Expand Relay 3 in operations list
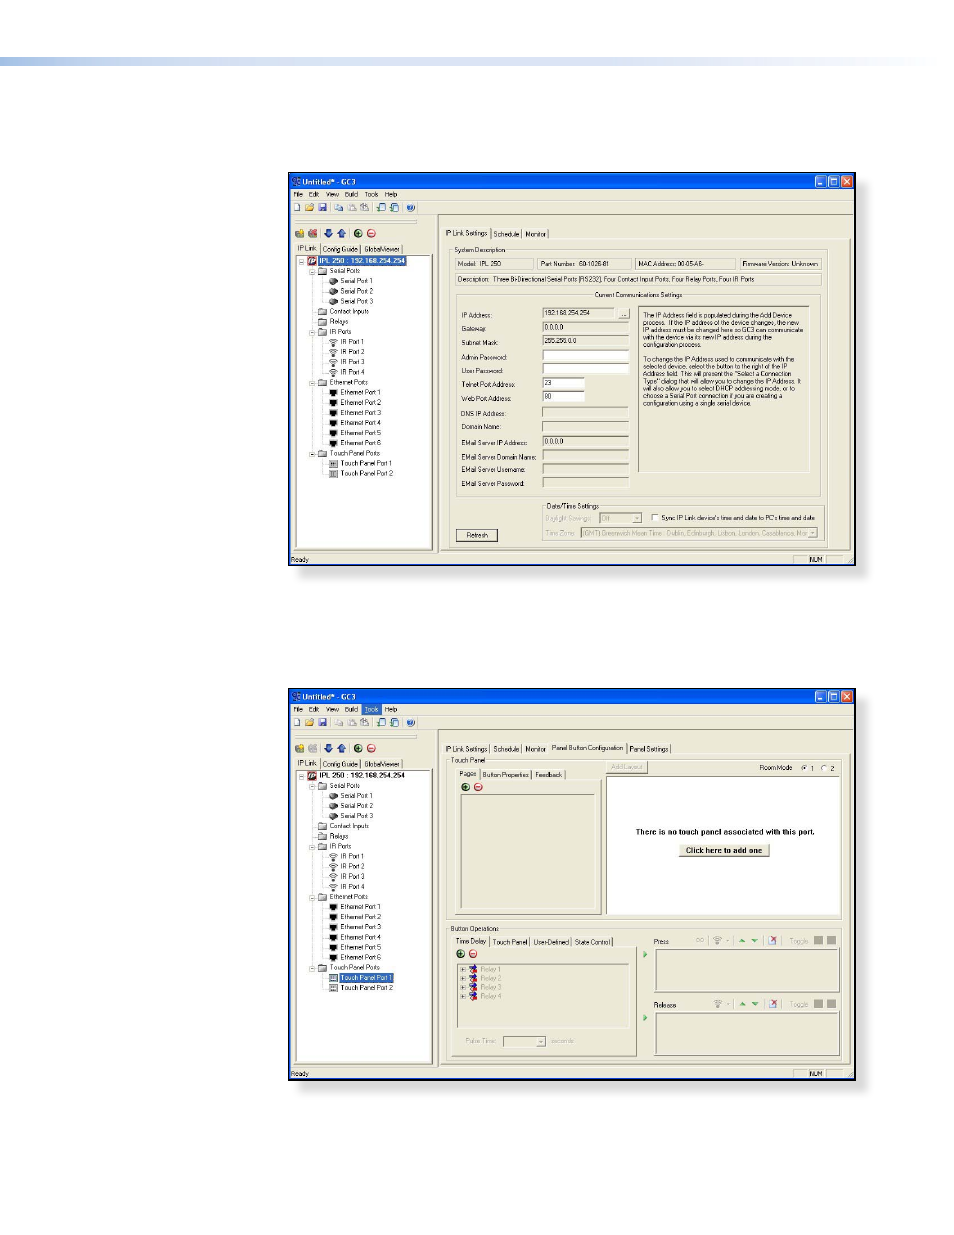Image resolution: width=954 pixels, height=1235 pixels. tap(462, 987)
